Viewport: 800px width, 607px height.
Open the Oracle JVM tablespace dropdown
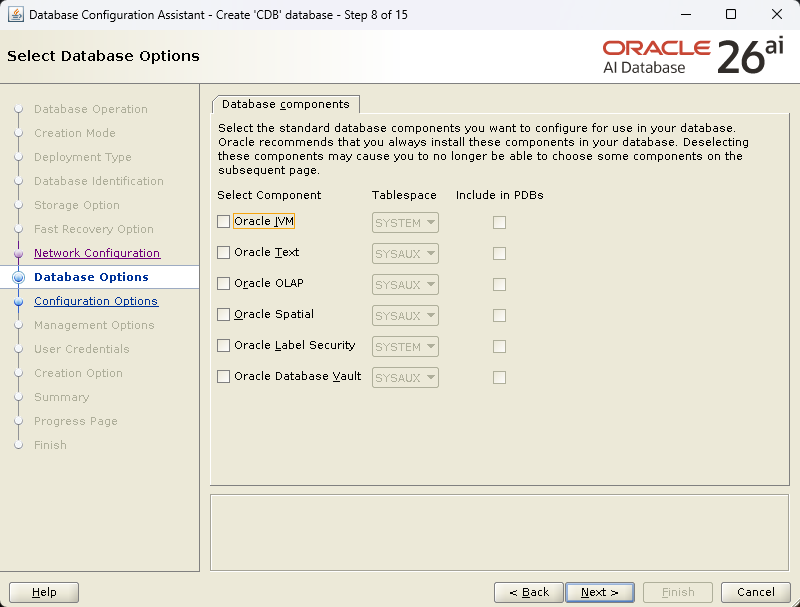405,223
